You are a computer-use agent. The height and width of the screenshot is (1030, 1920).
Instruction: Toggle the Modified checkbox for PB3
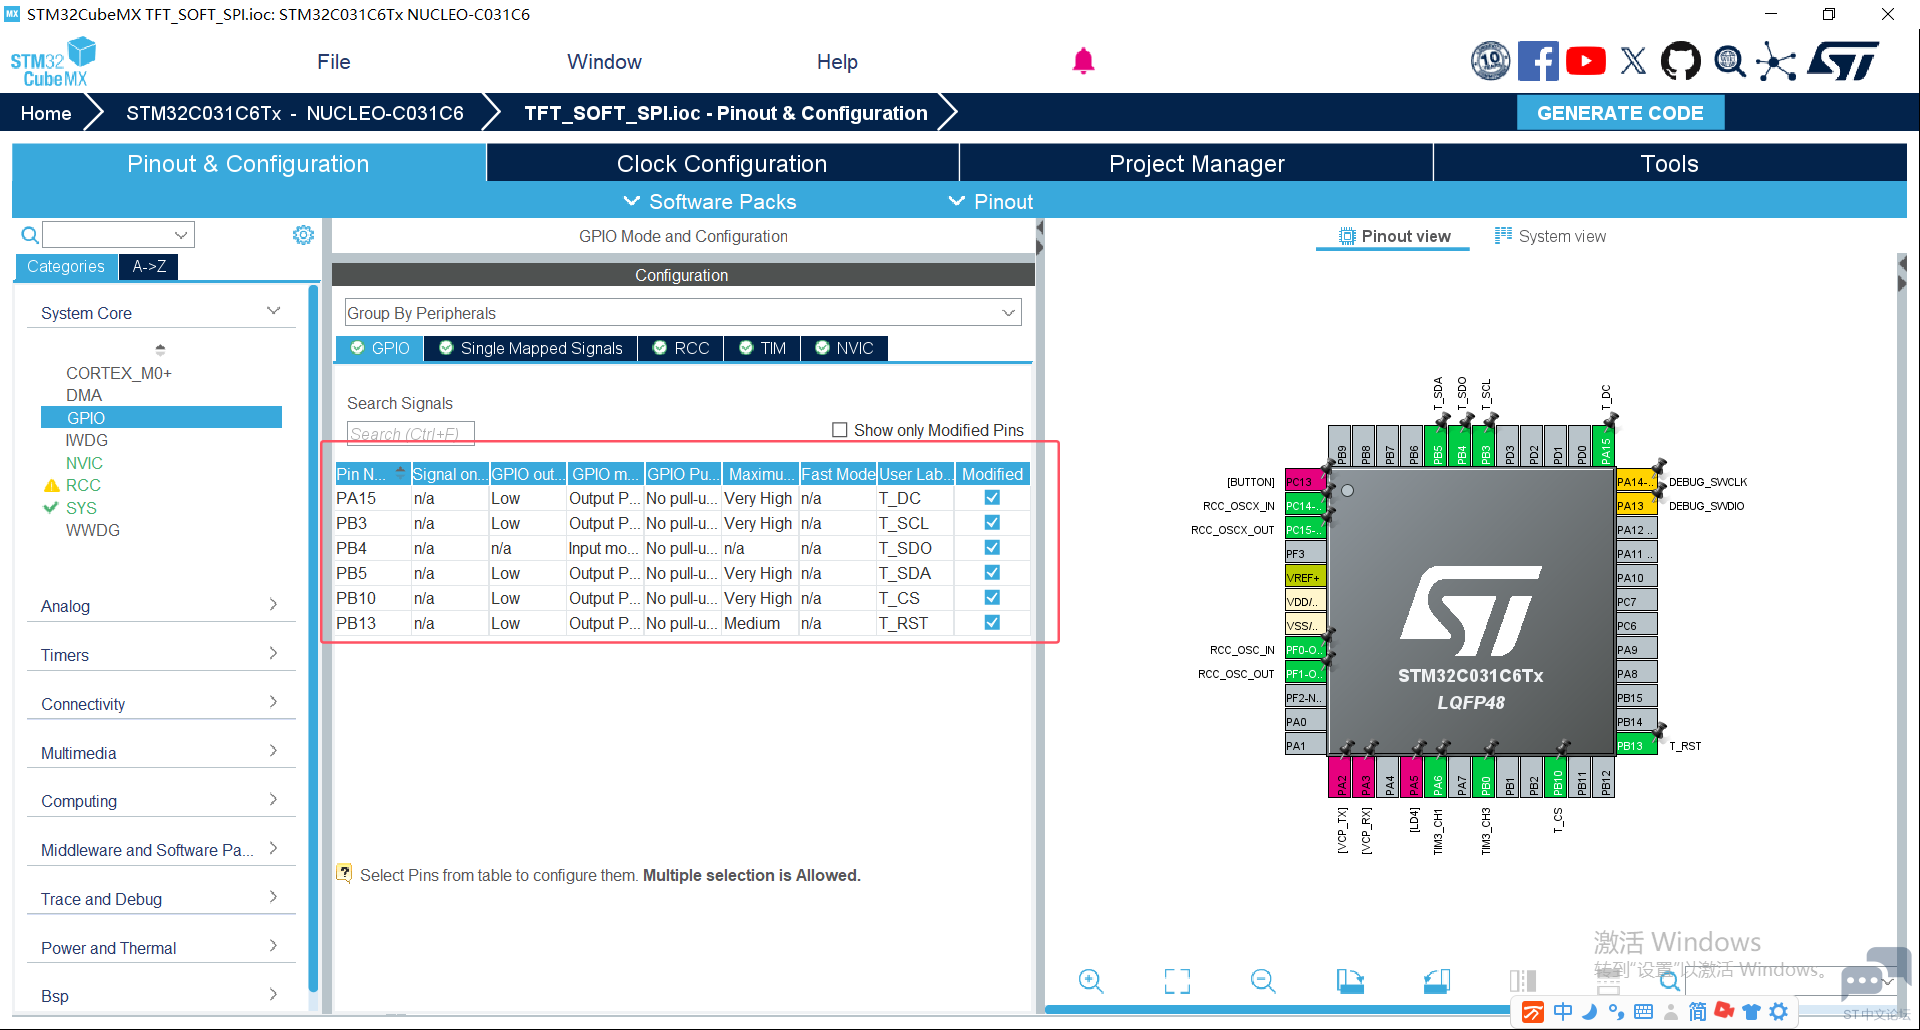[x=992, y=522]
